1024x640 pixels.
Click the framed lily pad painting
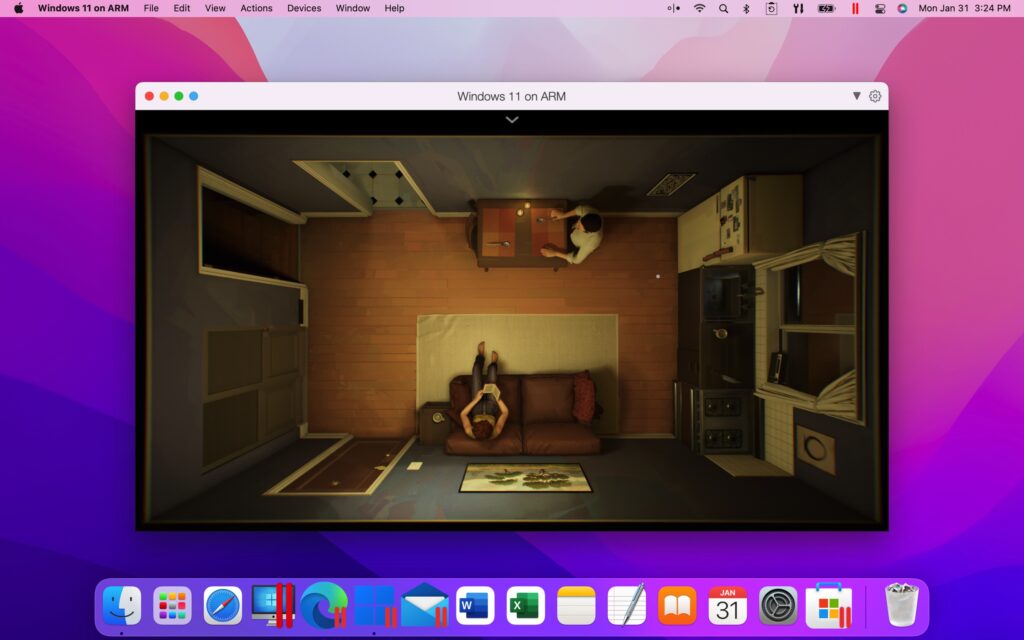coord(525,477)
